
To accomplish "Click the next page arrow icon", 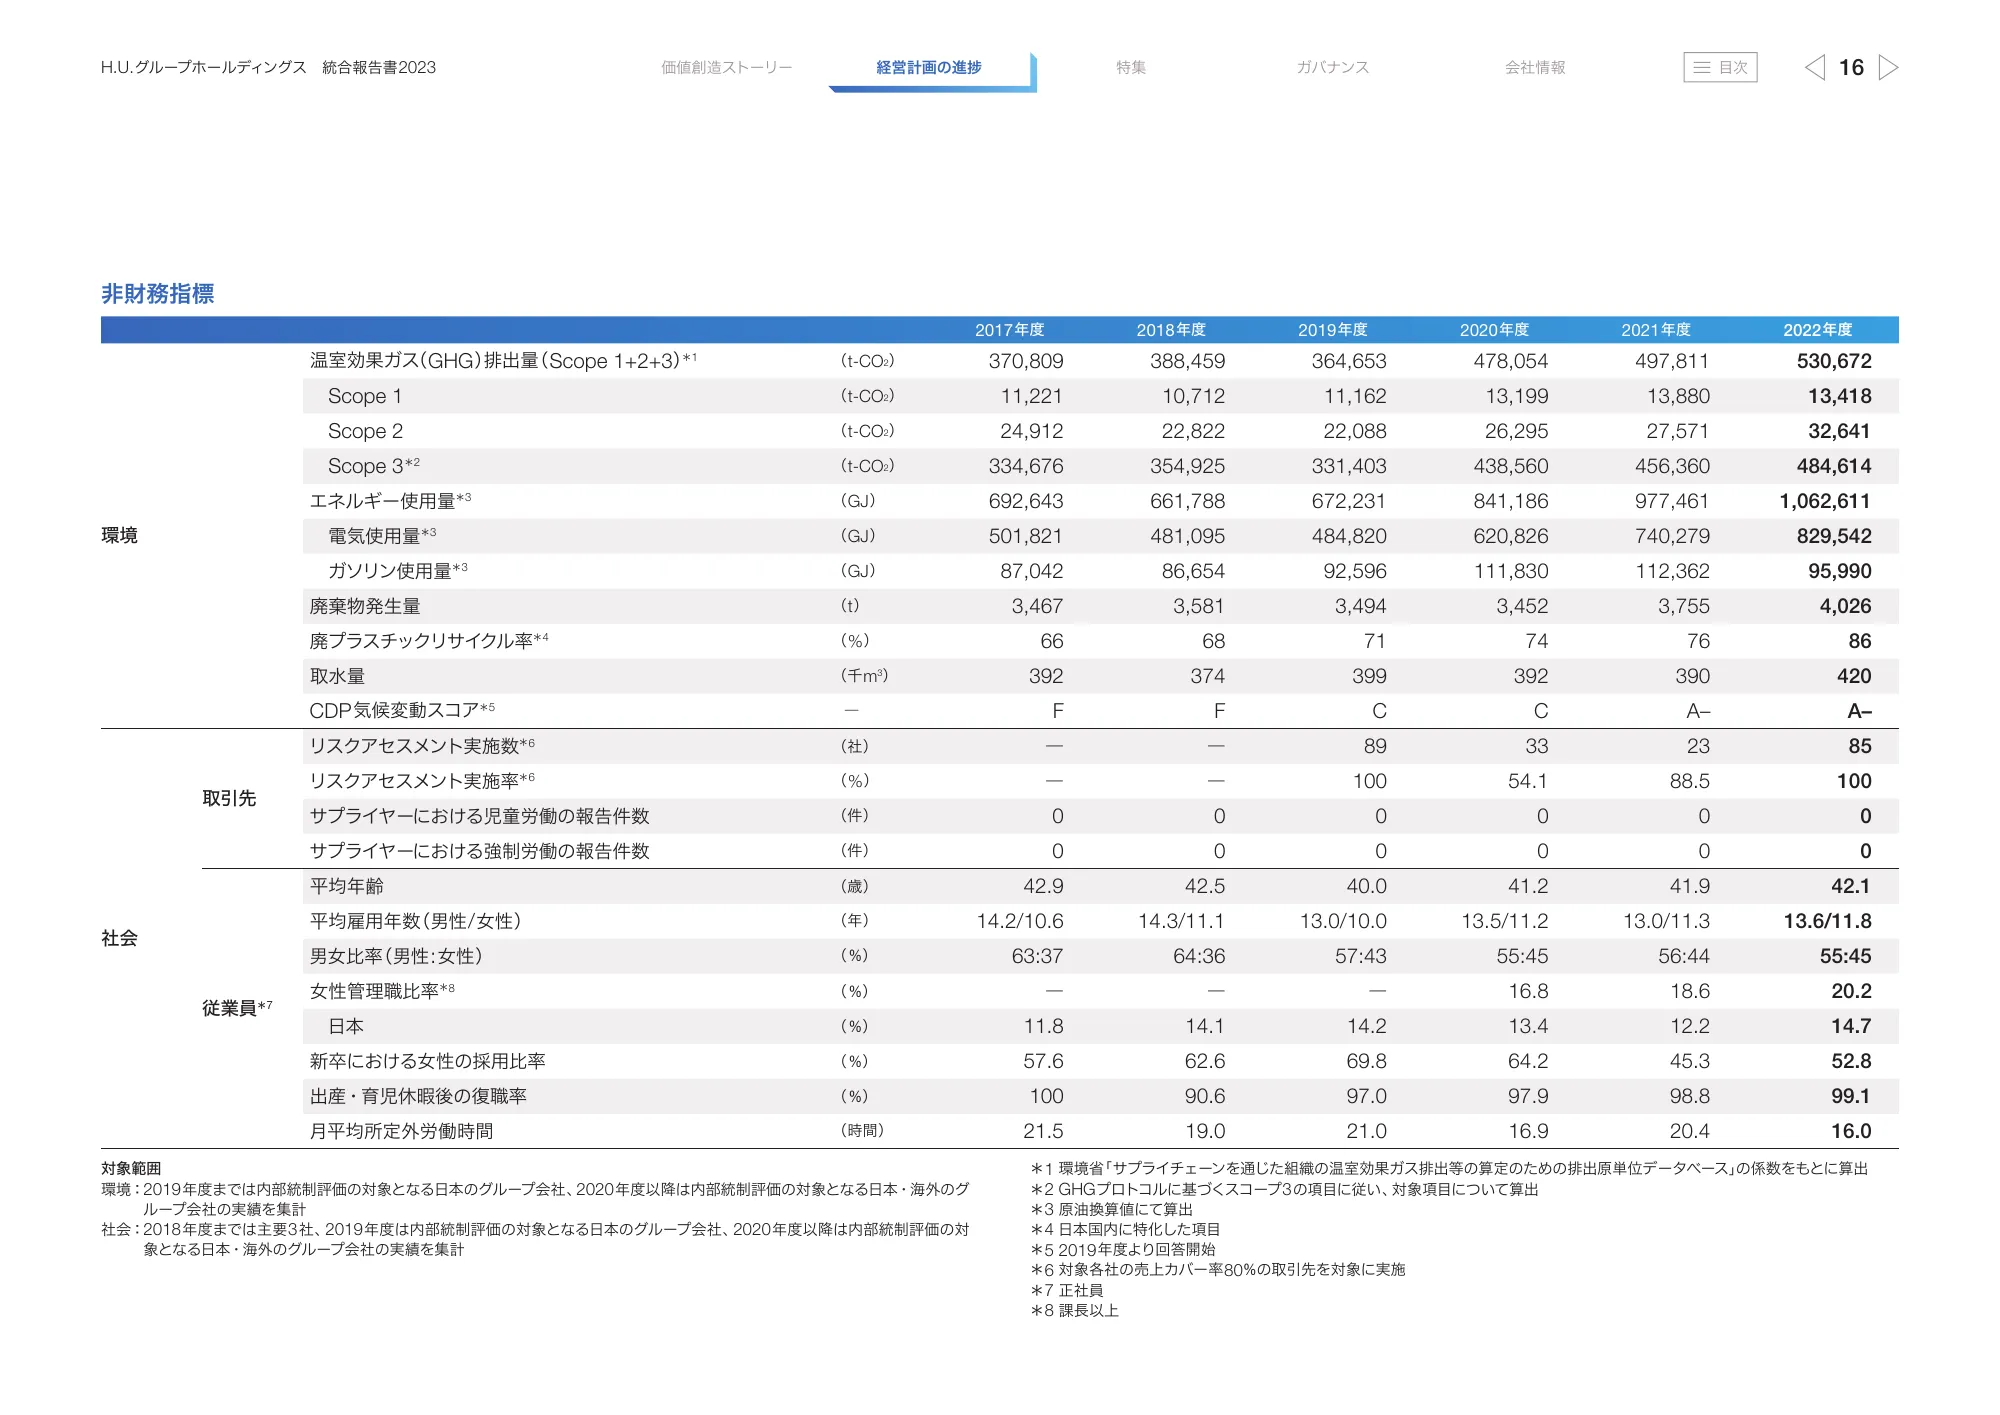I will tap(1888, 68).
